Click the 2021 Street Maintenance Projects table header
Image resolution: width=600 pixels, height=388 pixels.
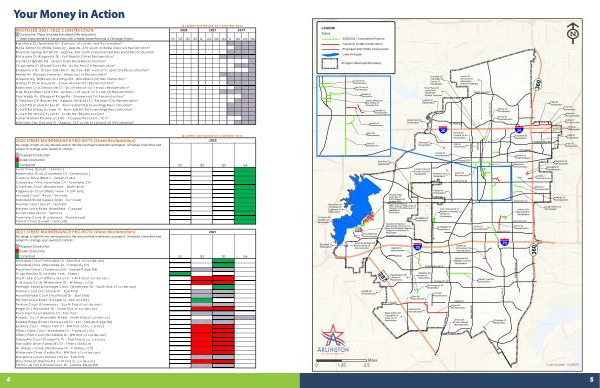point(76,232)
